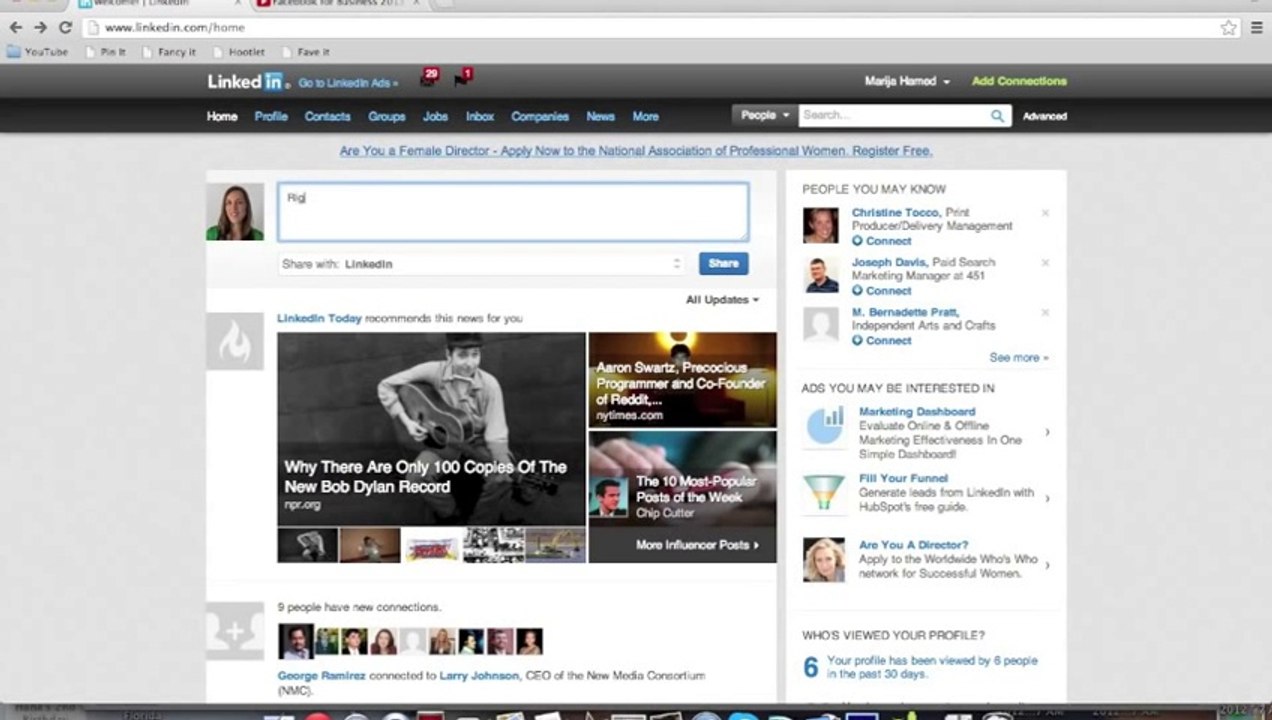Screen dimensions: 1272x720
Task: Click Add Connections link
Action: point(1019,81)
